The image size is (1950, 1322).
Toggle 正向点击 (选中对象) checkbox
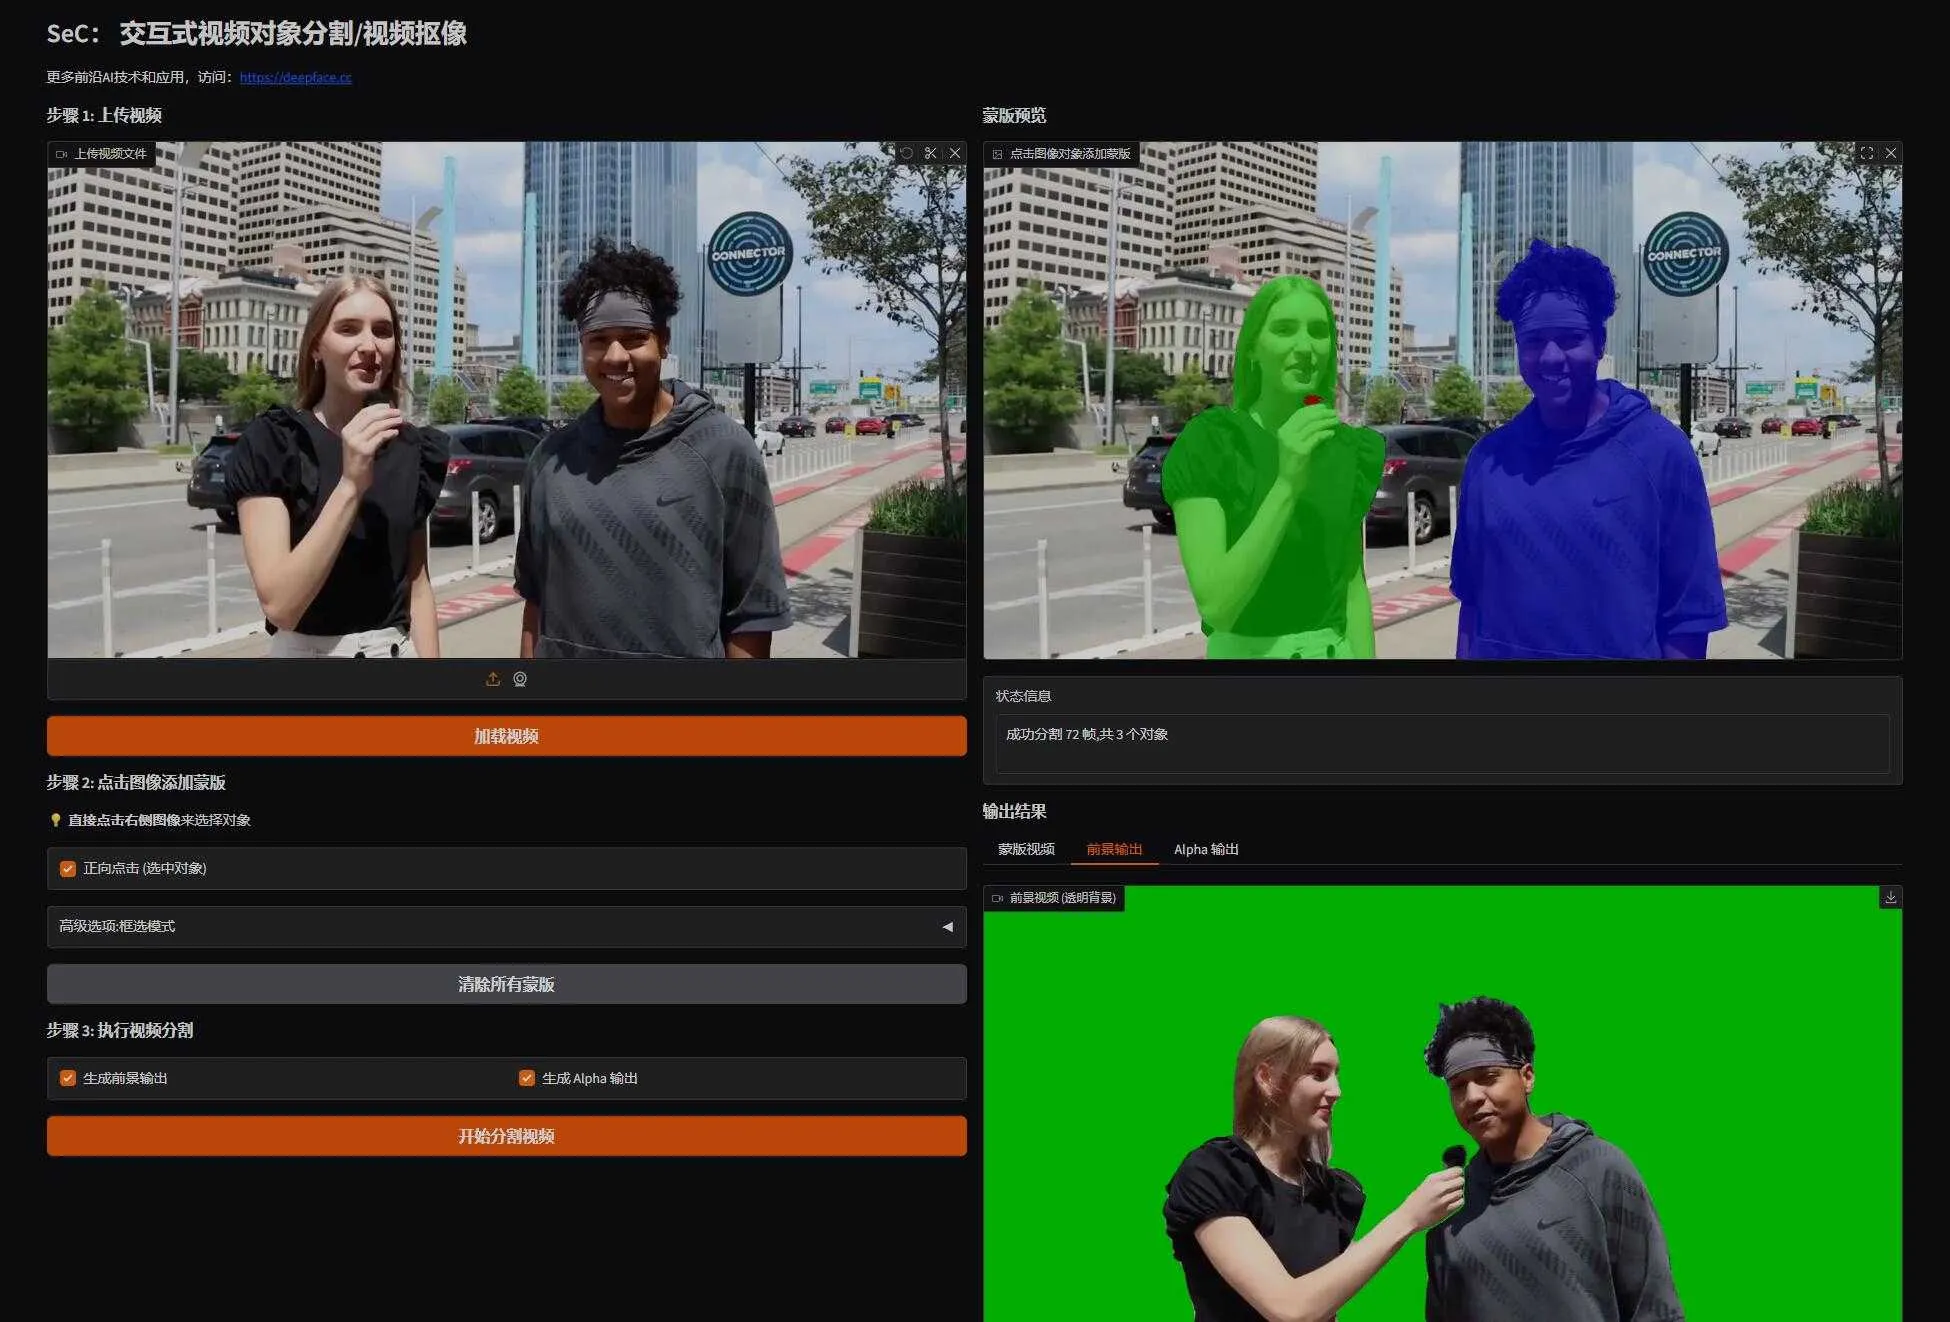coord(68,869)
